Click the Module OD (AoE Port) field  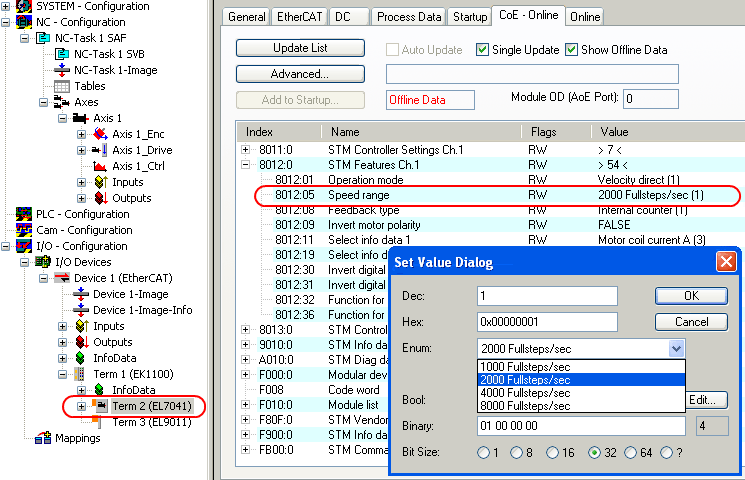[650, 99]
